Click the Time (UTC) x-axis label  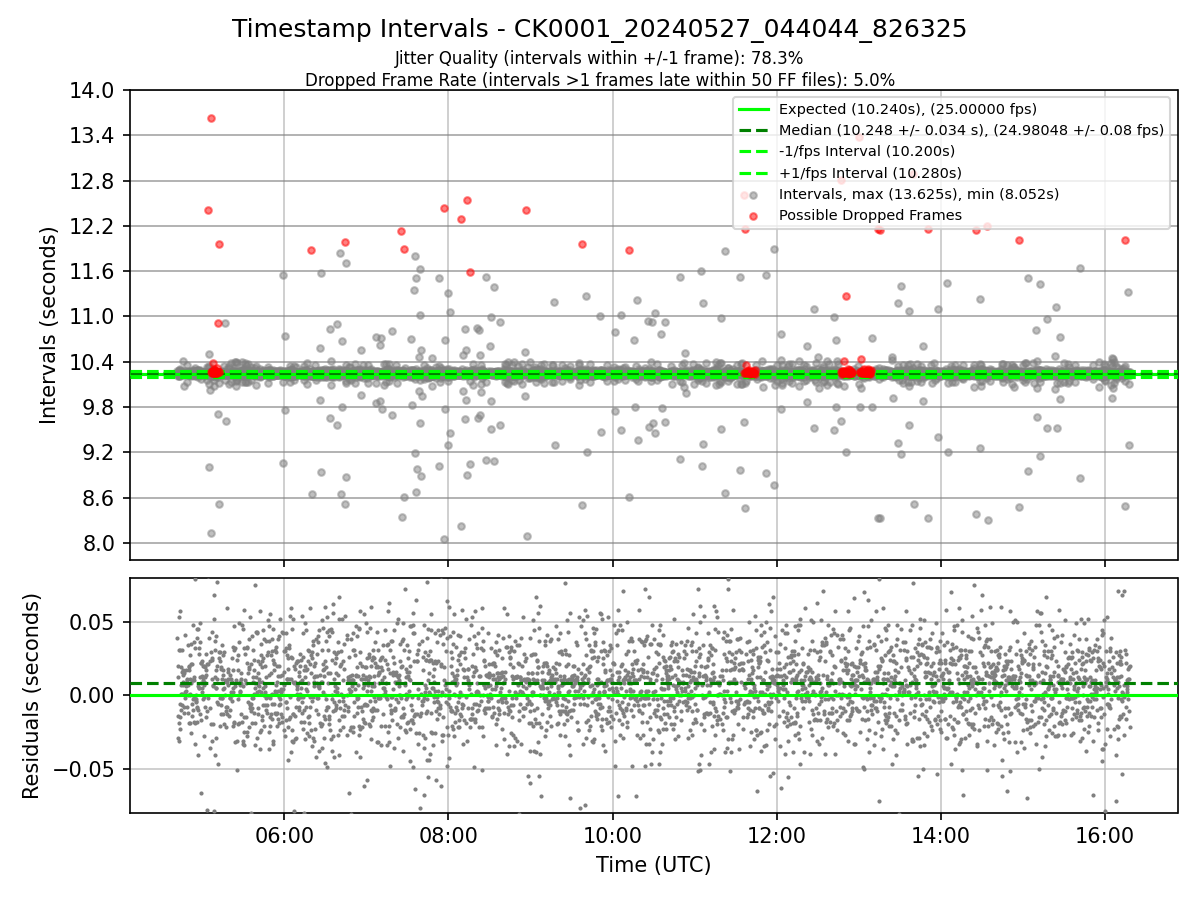pyautogui.click(x=653, y=865)
